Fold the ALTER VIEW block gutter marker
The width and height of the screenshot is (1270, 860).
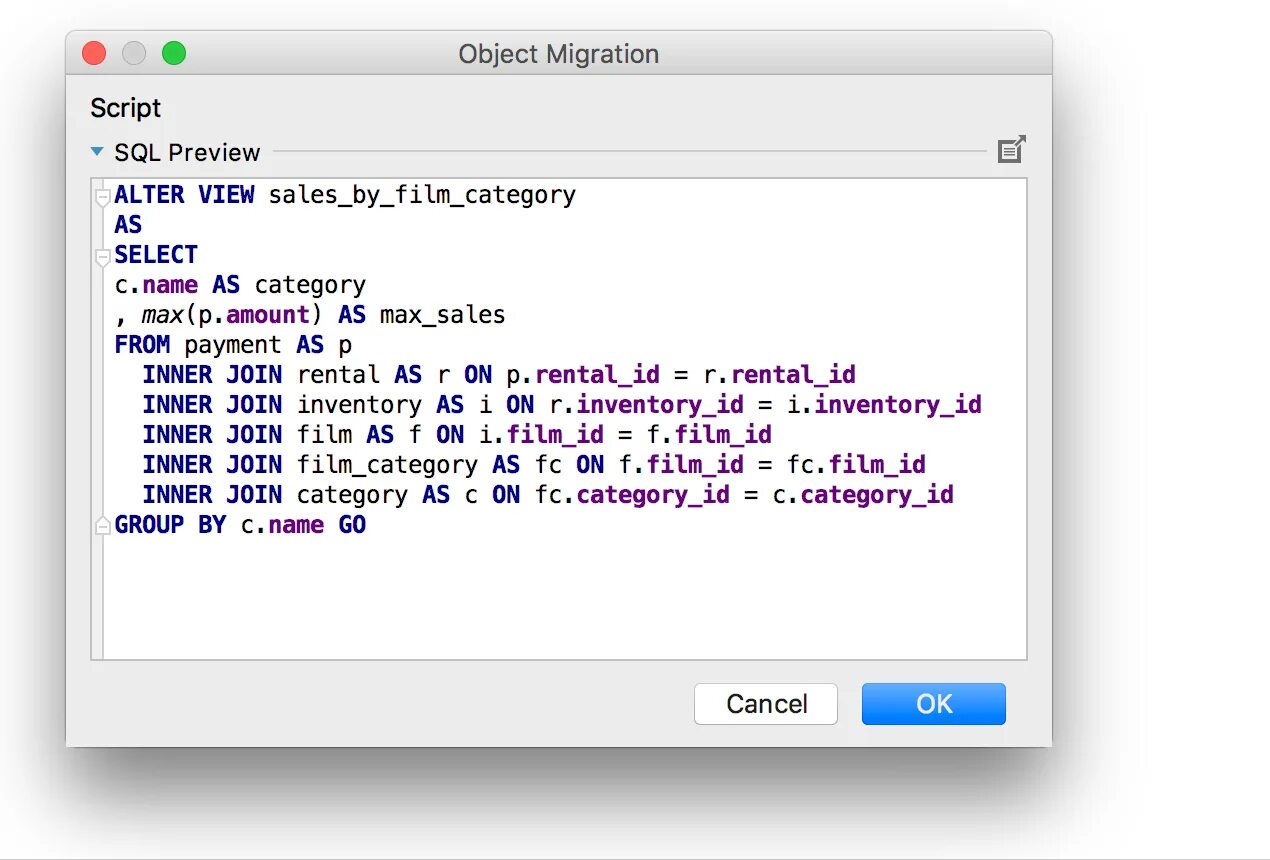101,196
